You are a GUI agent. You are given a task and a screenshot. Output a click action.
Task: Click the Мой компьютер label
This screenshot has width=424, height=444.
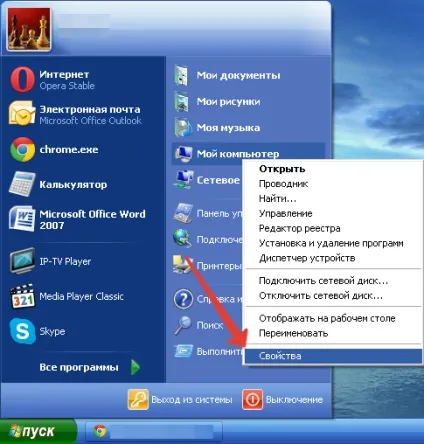click(x=238, y=154)
